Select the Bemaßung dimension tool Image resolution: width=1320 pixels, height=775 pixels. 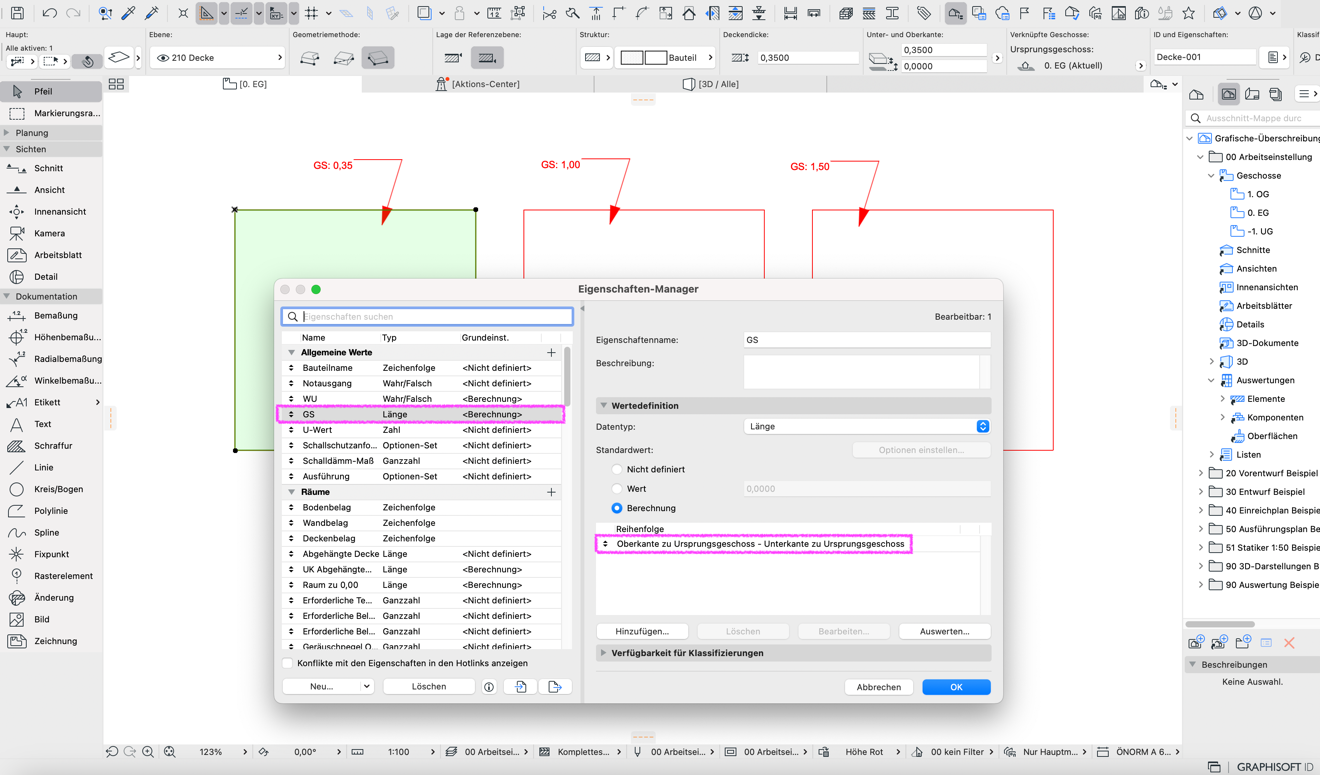point(51,315)
